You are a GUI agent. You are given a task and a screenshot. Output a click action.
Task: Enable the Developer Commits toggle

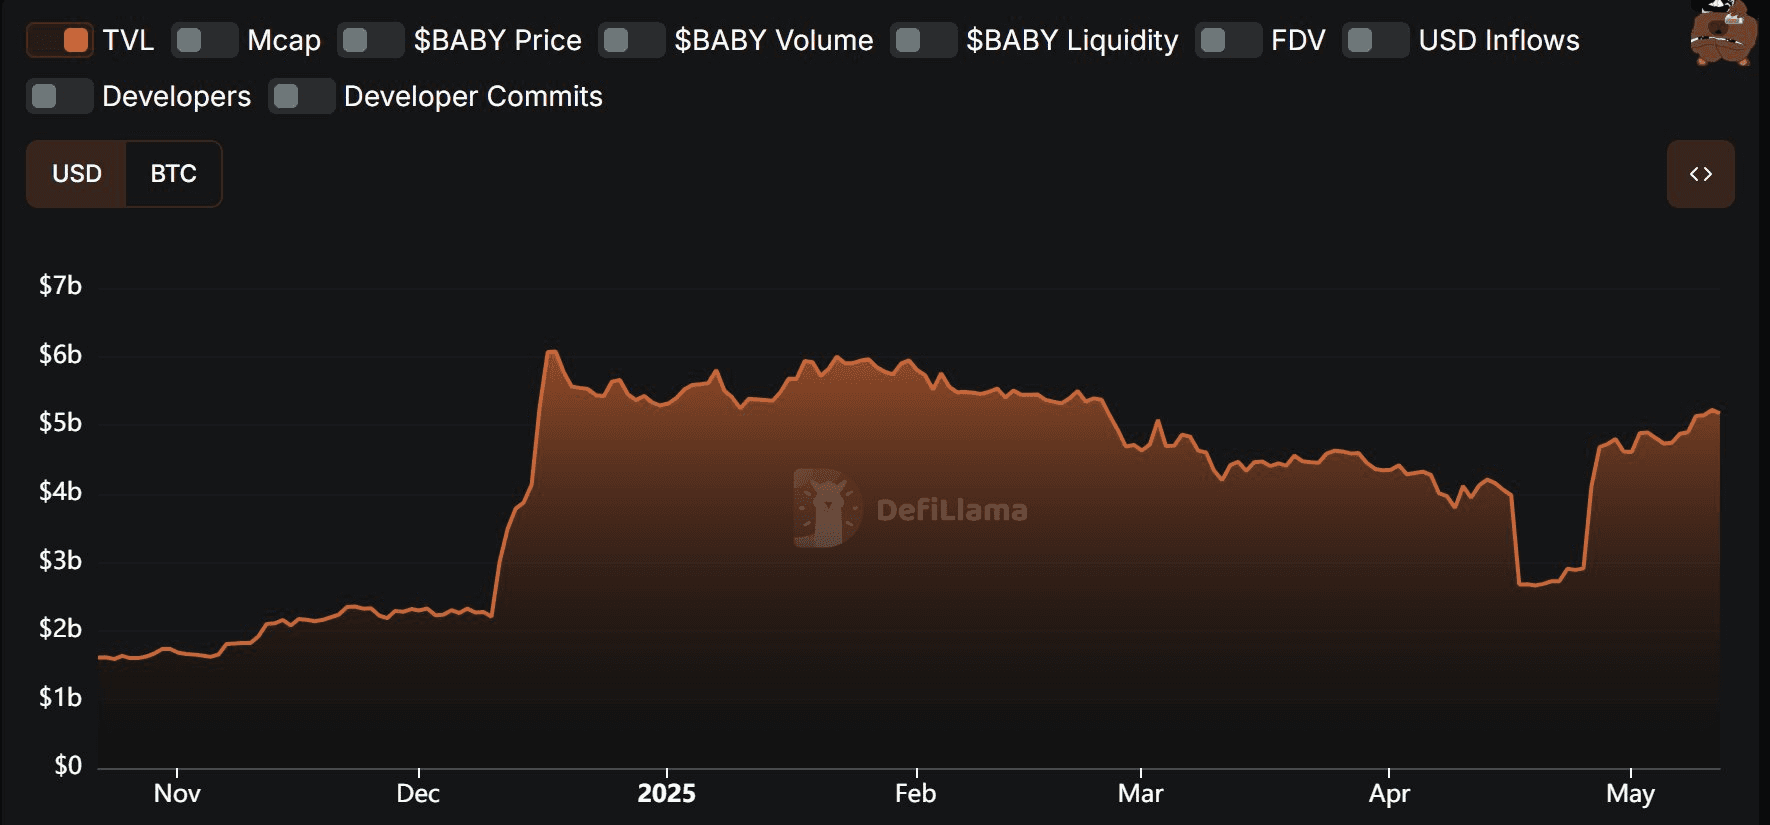[302, 96]
